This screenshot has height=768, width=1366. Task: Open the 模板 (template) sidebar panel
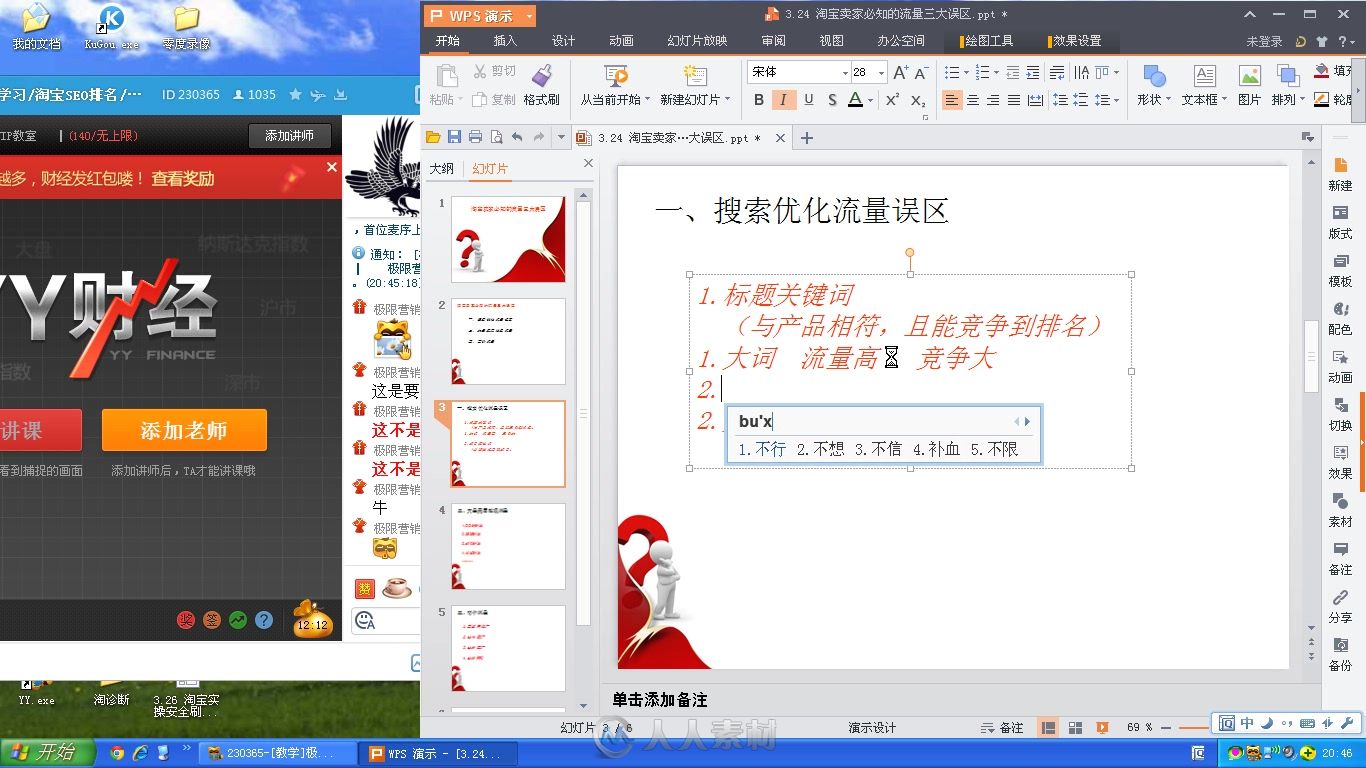pos(1340,270)
